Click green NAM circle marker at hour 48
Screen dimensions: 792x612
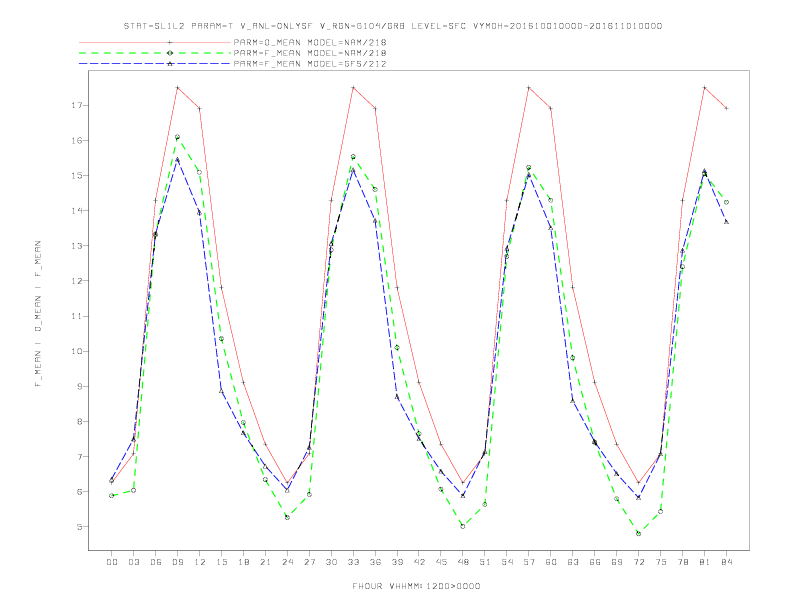pyautogui.click(x=463, y=526)
